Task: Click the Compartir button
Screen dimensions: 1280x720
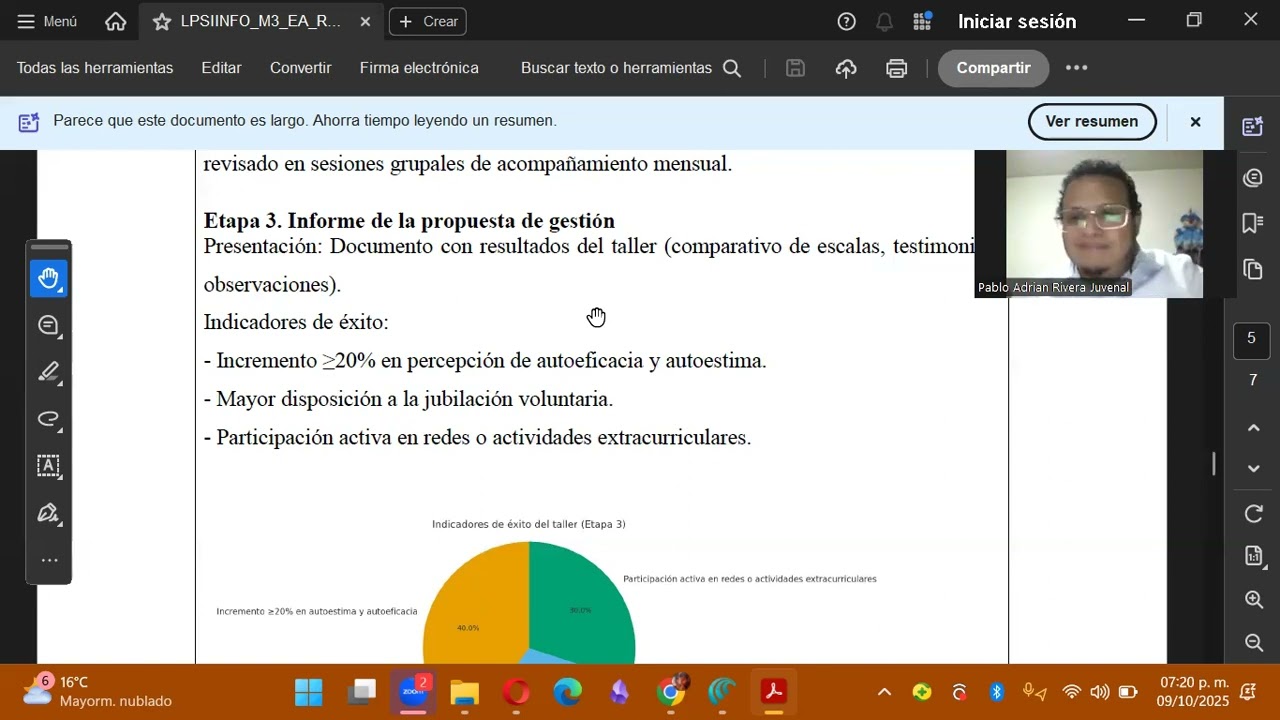Action: [x=993, y=68]
